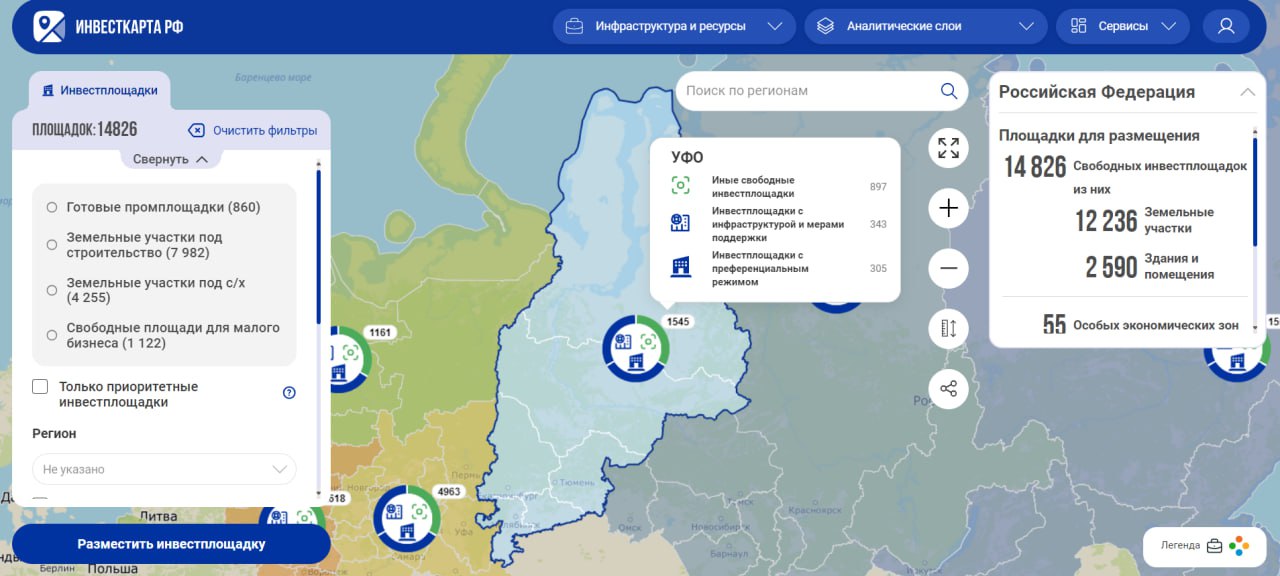
Task: Zoom in with the plus button
Action: (x=948, y=208)
